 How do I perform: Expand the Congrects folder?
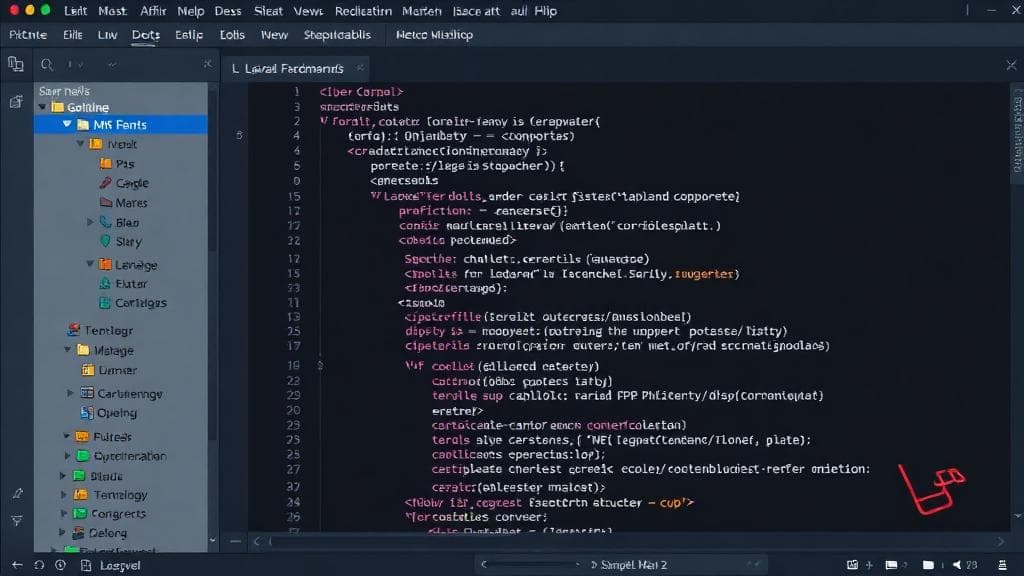pyautogui.click(x=63, y=514)
